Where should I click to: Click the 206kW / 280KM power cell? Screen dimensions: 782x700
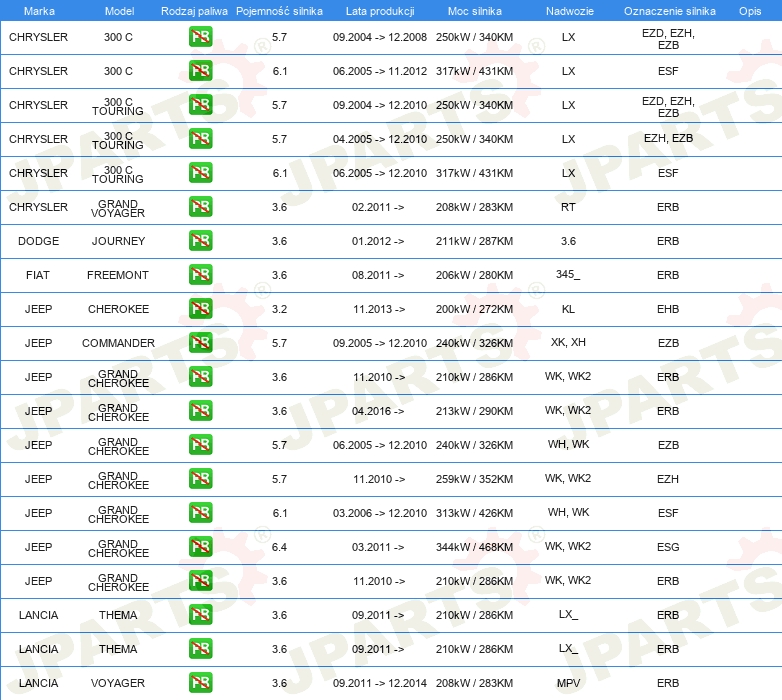(474, 275)
